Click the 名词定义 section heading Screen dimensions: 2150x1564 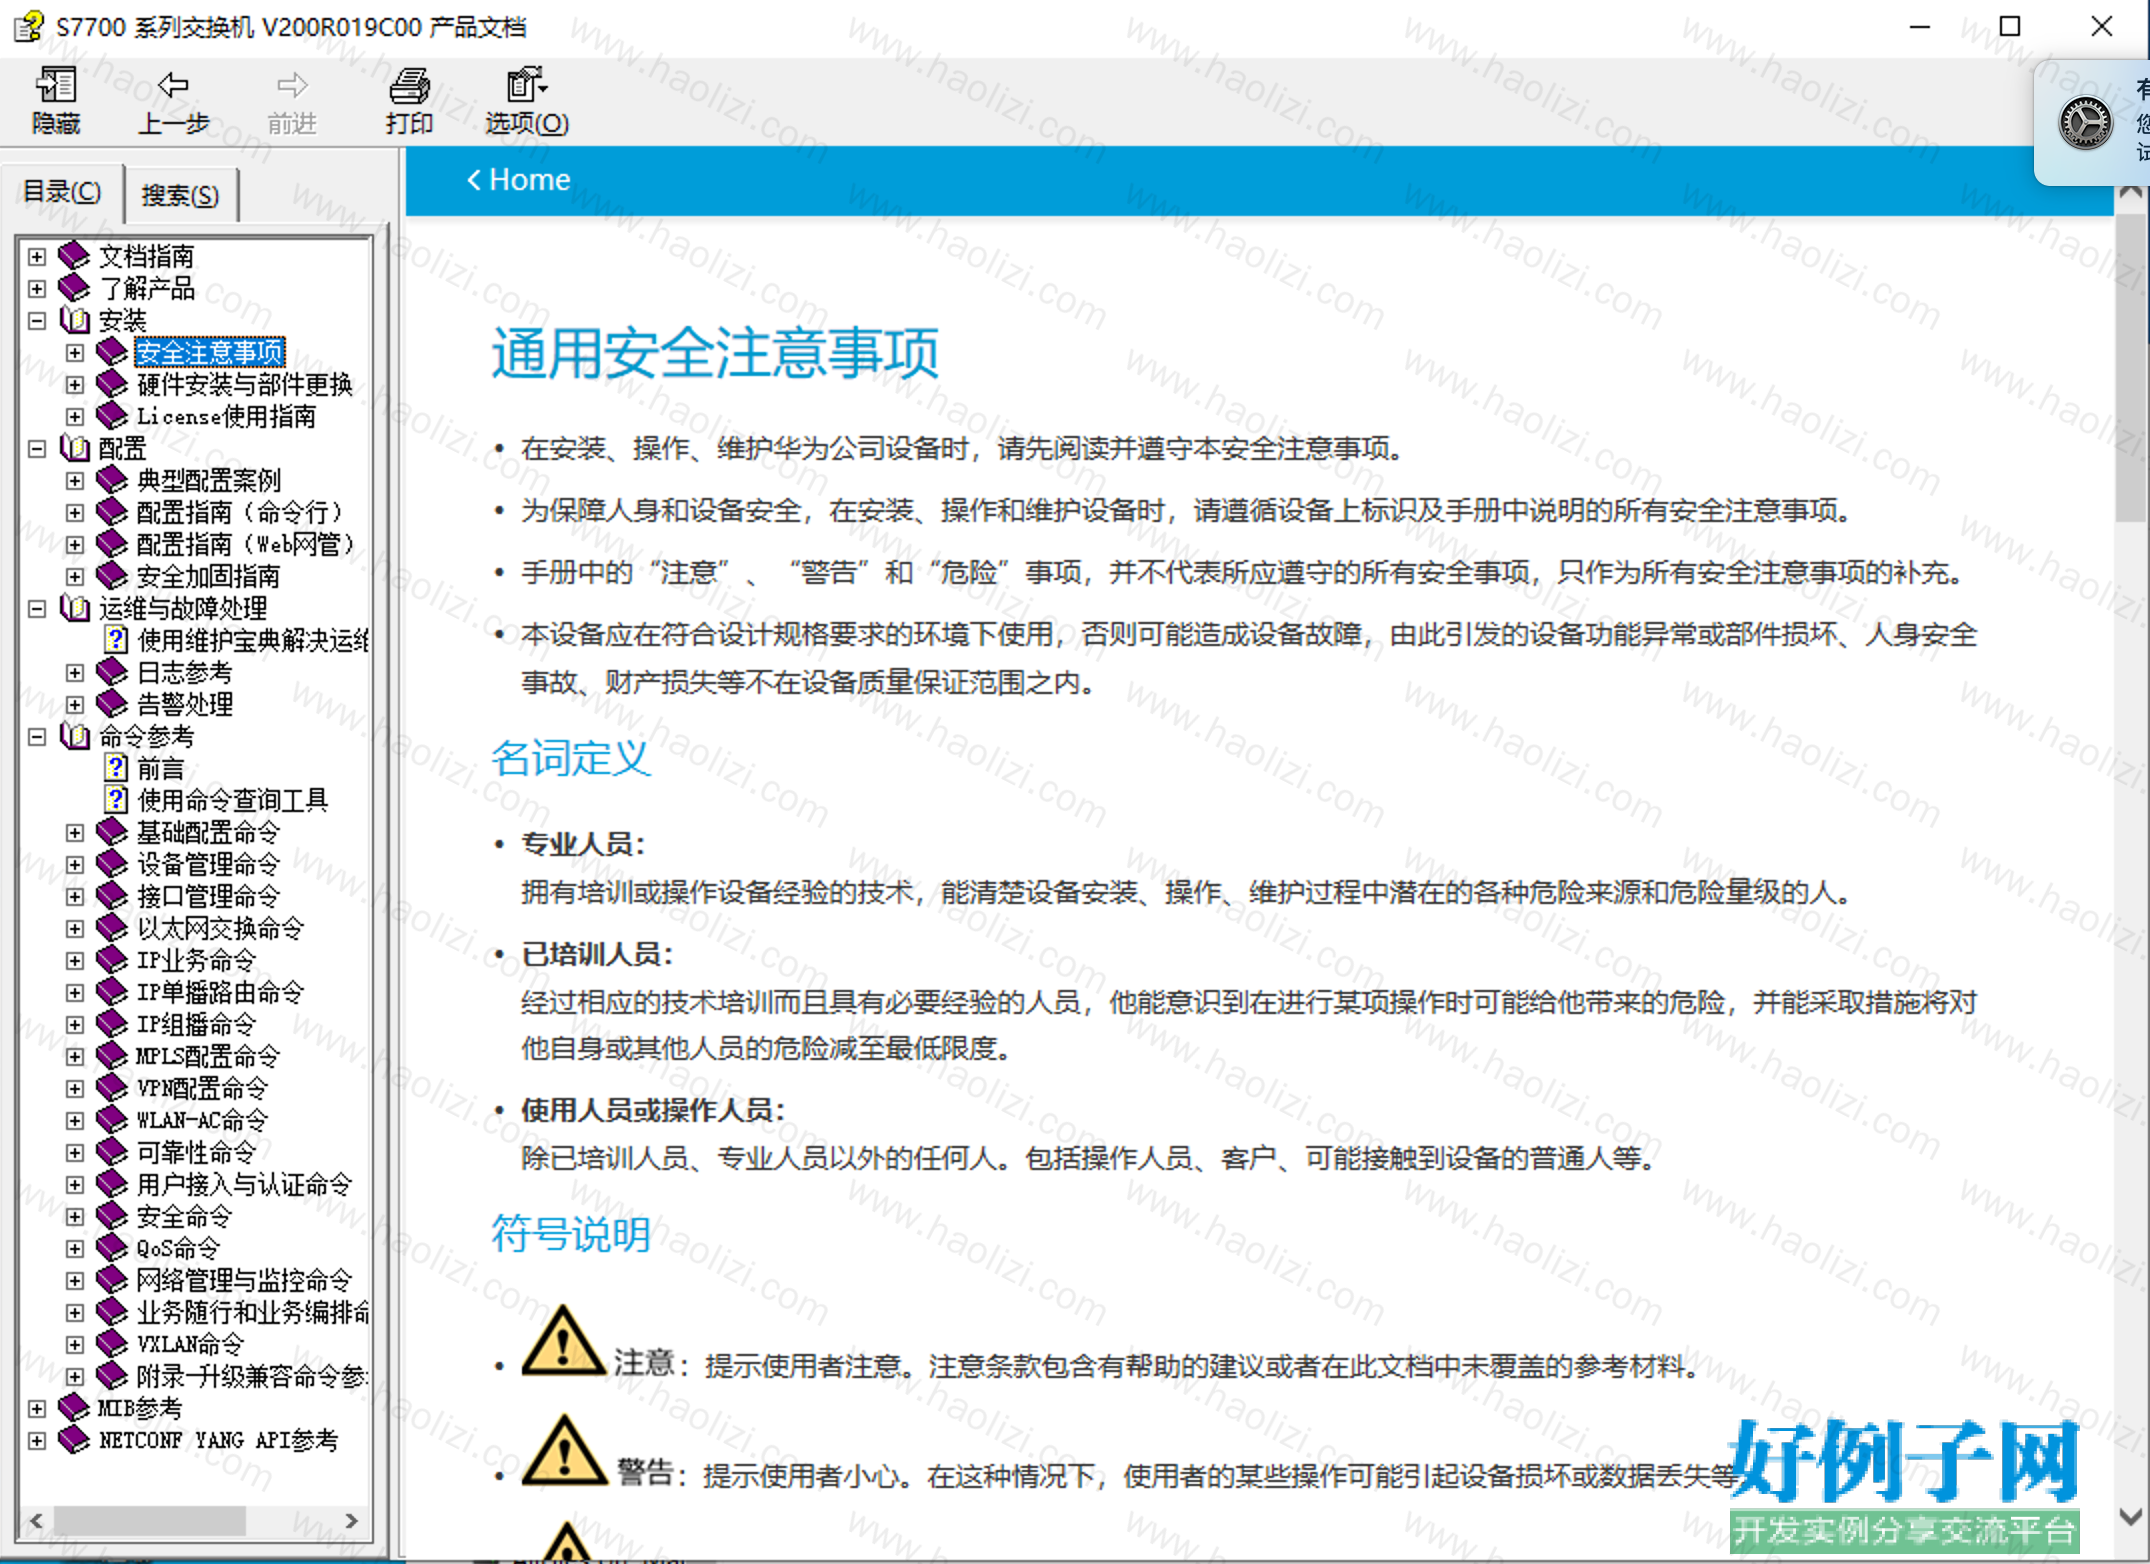[x=571, y=758]
